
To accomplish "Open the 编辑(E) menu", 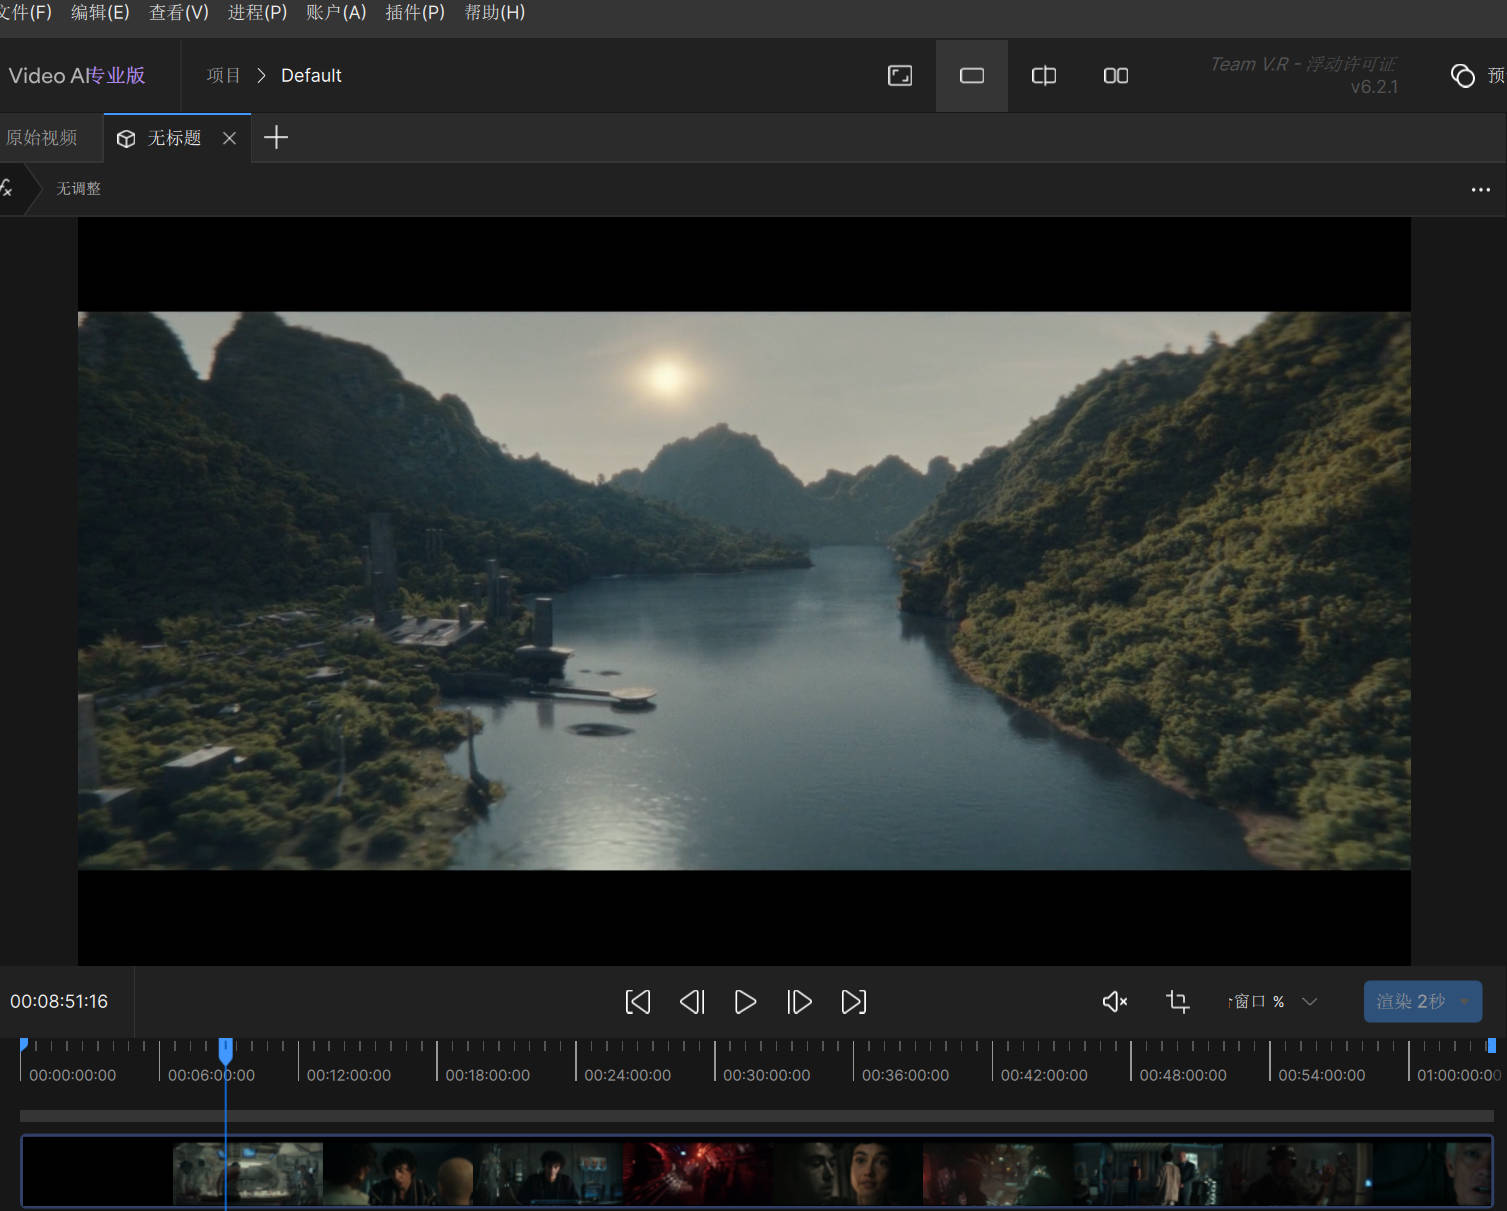I will (100, 13).
